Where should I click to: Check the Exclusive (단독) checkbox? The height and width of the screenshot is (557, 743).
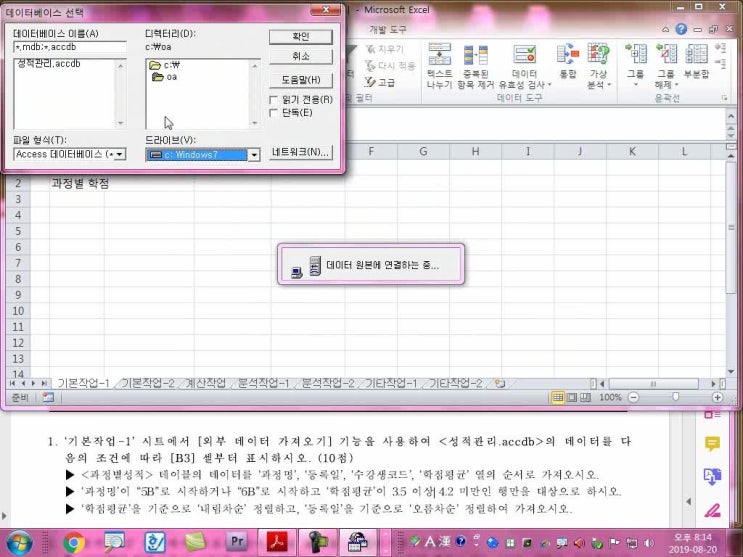(x=273, y=113)
